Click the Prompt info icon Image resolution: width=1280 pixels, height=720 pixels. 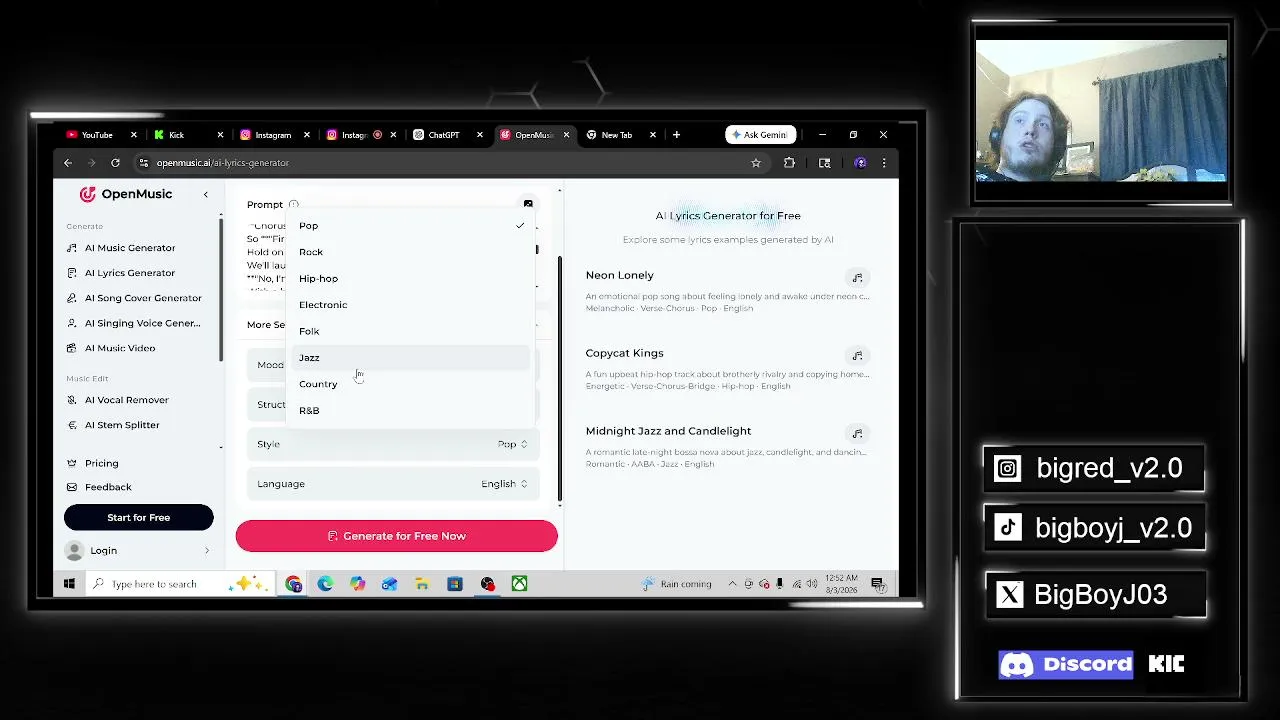293,205
